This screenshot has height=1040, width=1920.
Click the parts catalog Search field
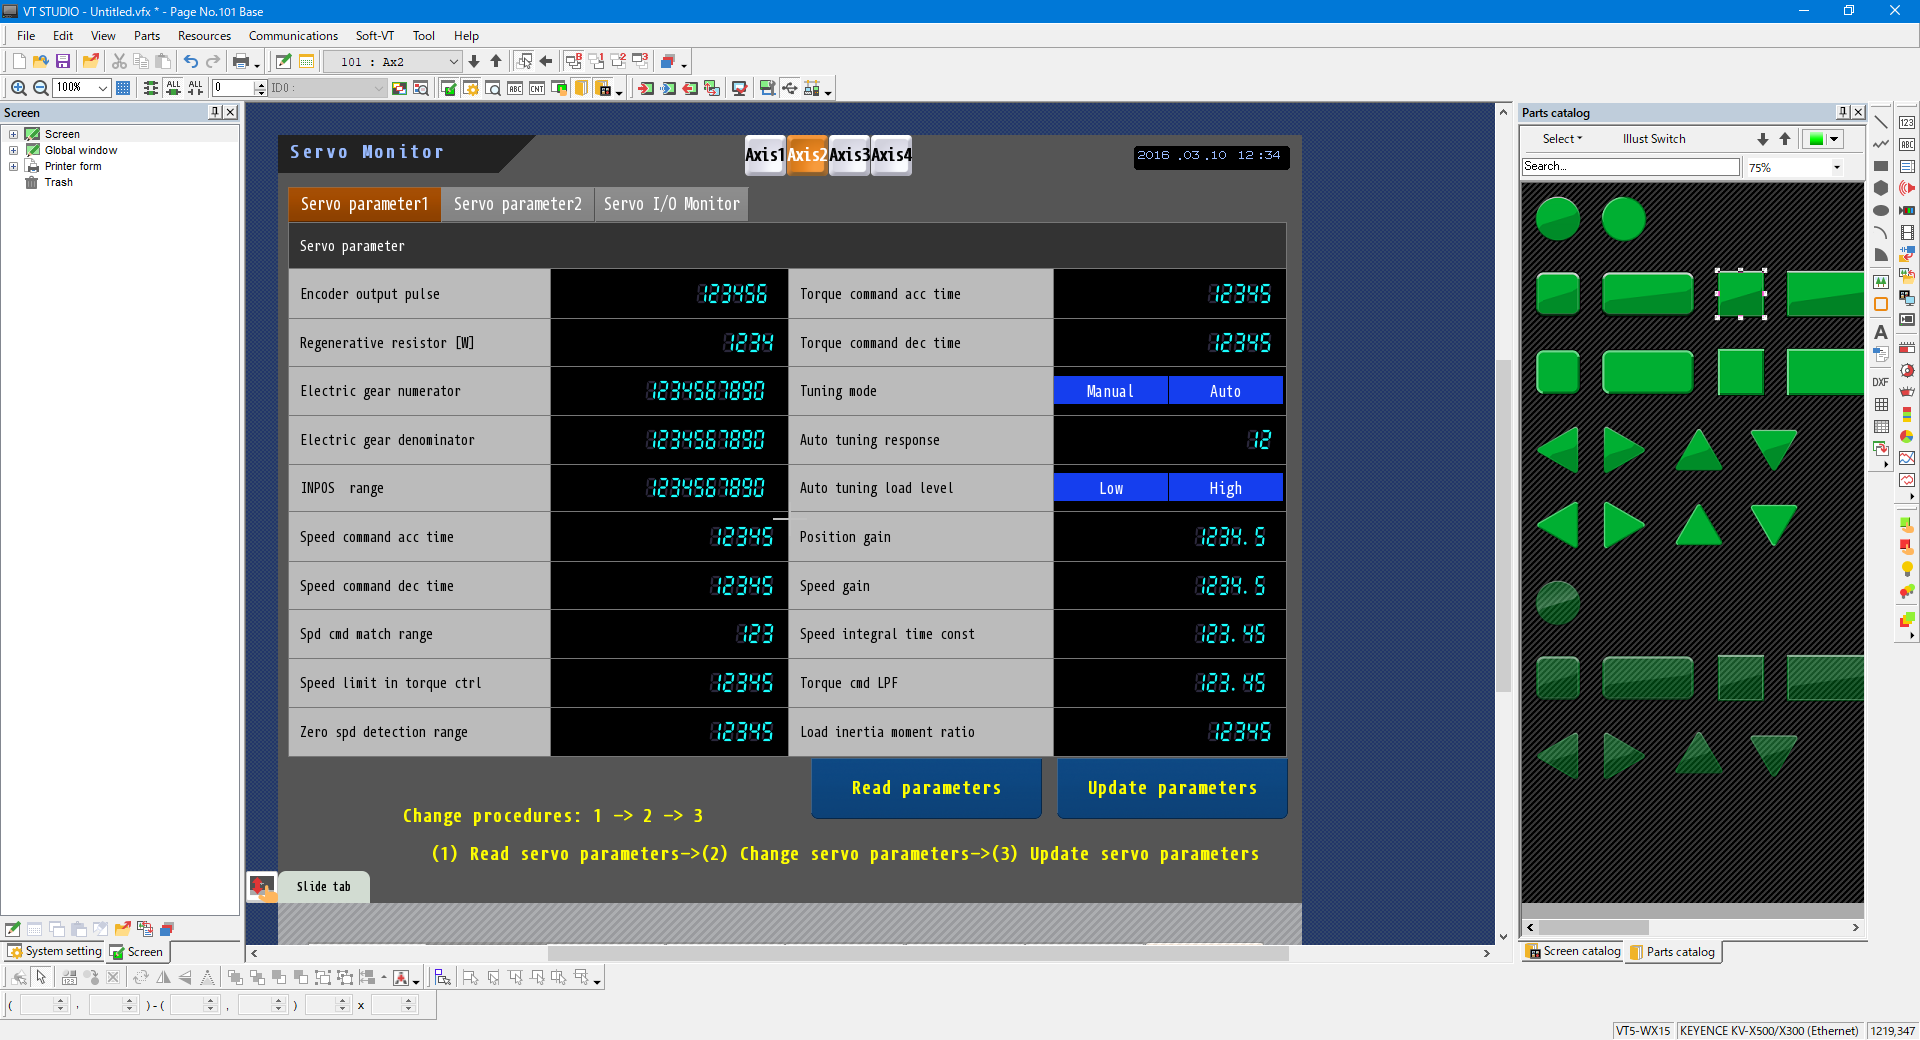click(x=1630, y=167)
